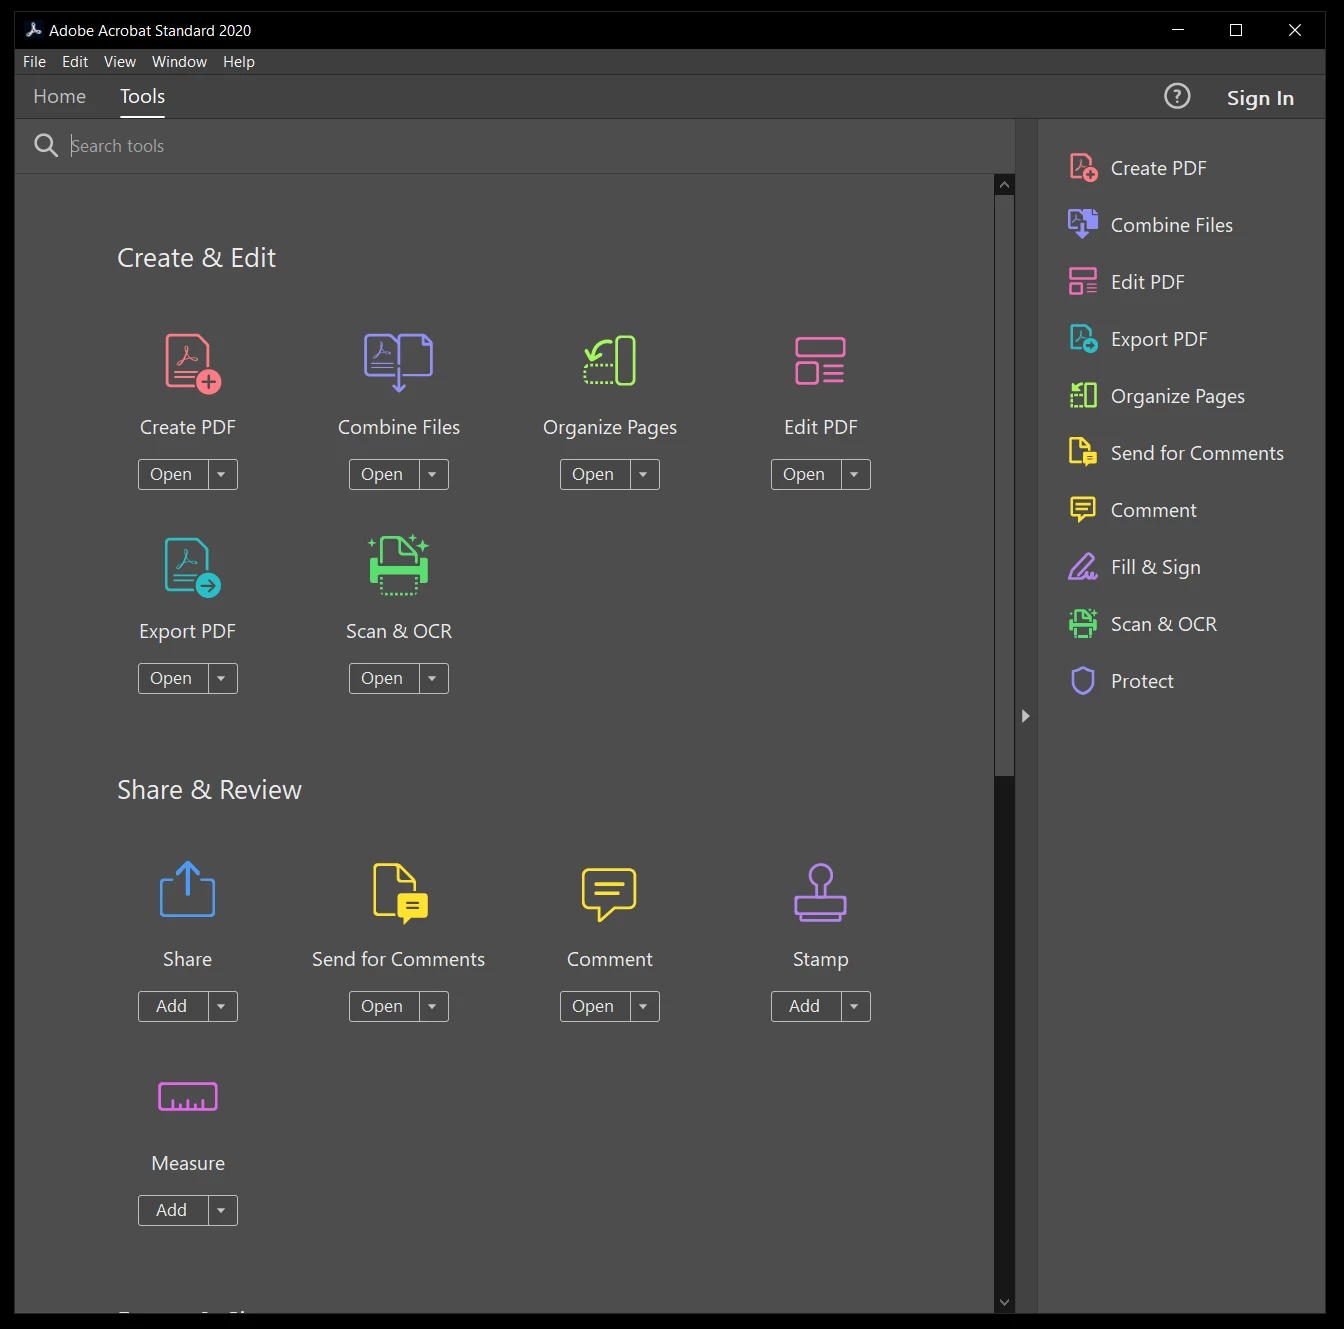The width and height of the screenshot is (1344, 1329).
Task: Open Combine Files from right sidebar icon
Action: pyautogui.click(x=1083, y=224)
